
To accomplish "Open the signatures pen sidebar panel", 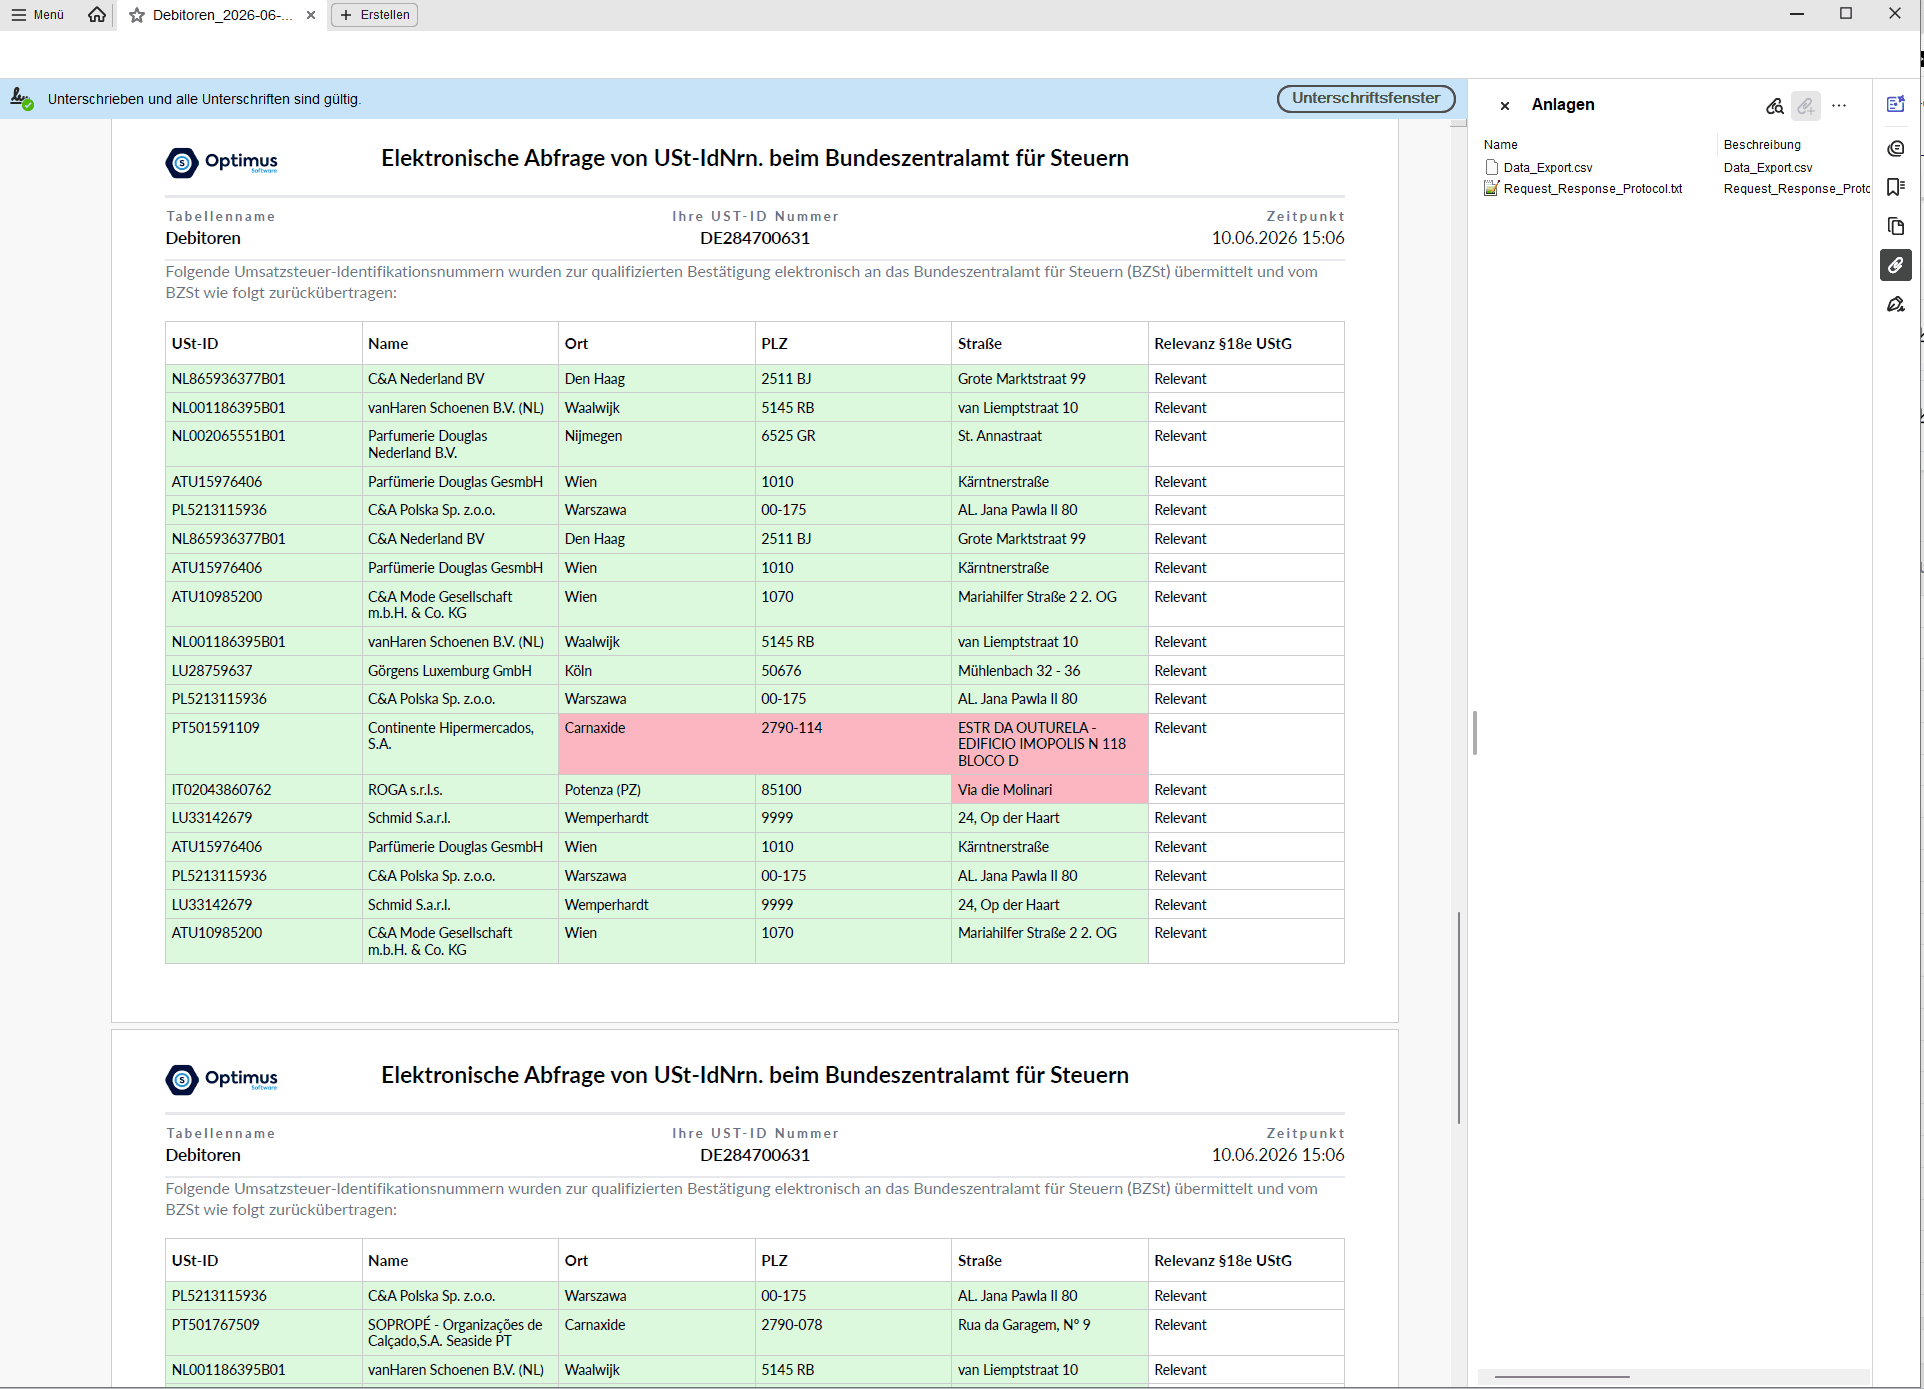I will point(1896,304).
